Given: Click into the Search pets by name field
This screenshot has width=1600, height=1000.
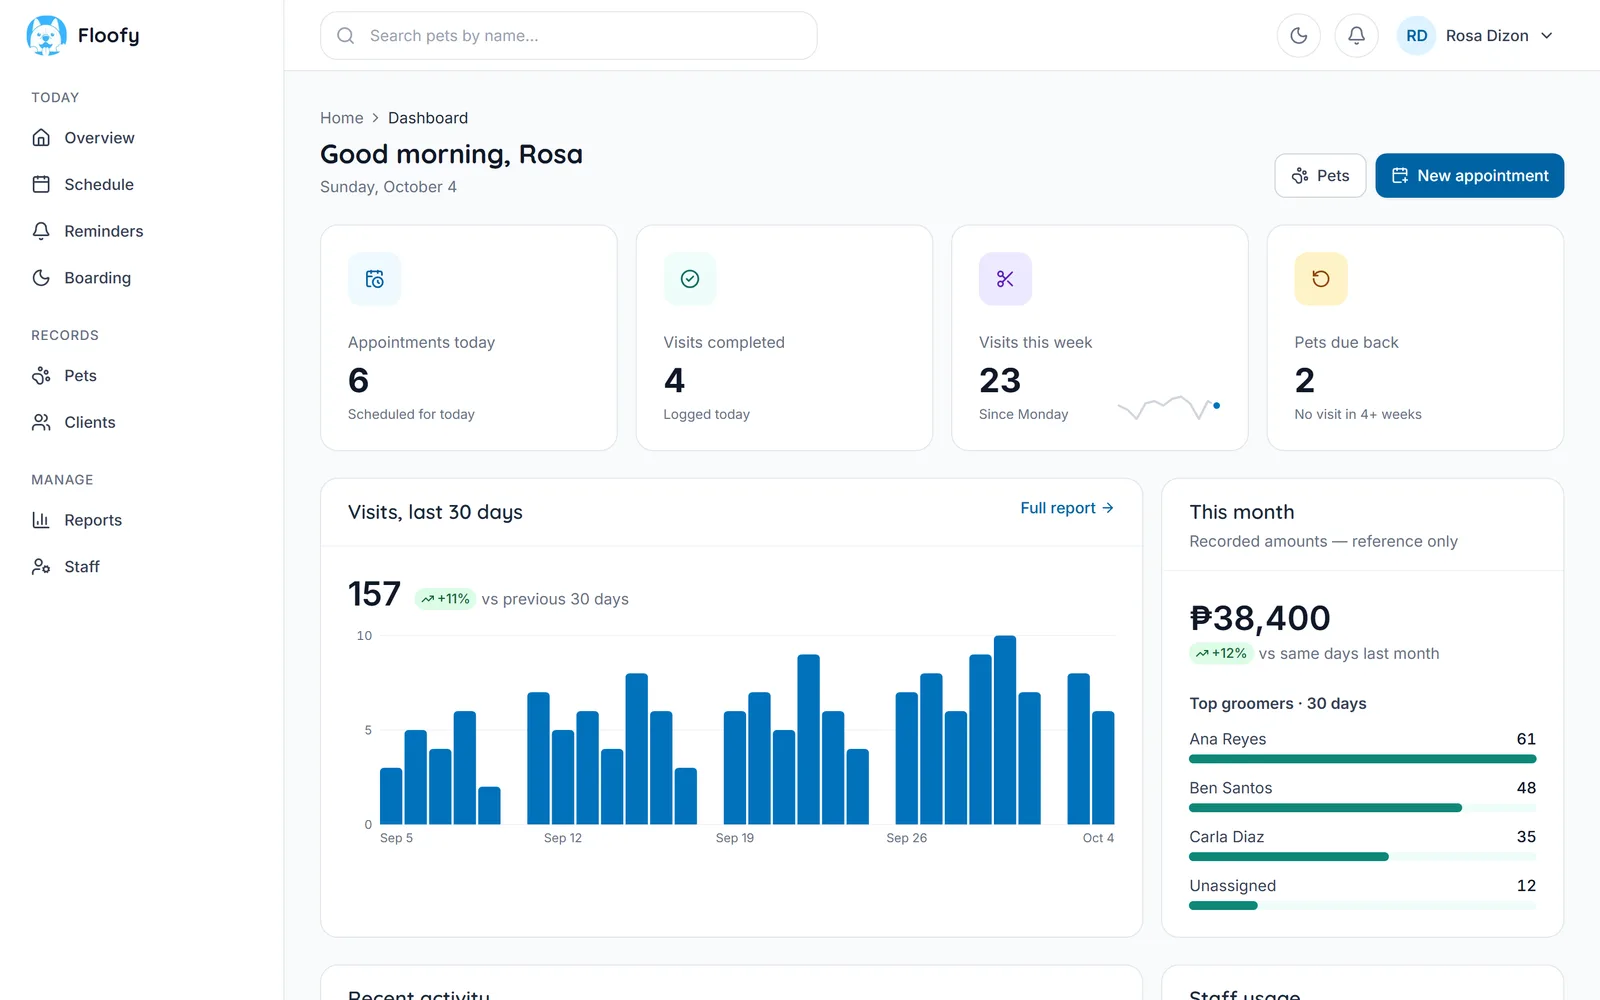Looking at the screenshot, I should coord(568,36).
